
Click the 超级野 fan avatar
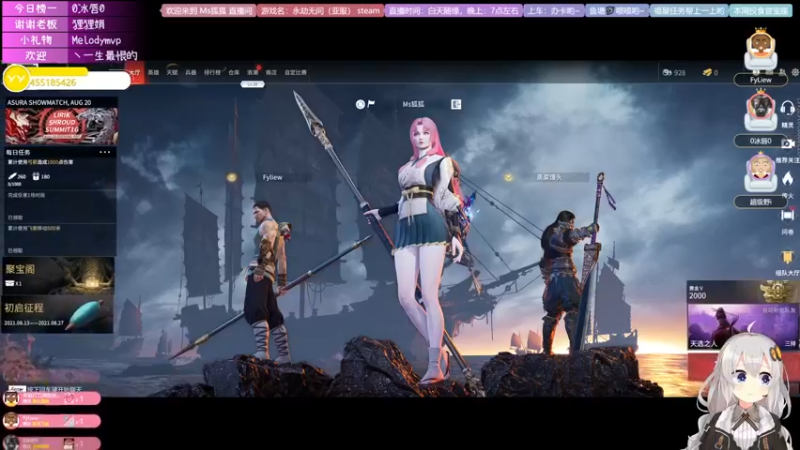pos(760,172)
